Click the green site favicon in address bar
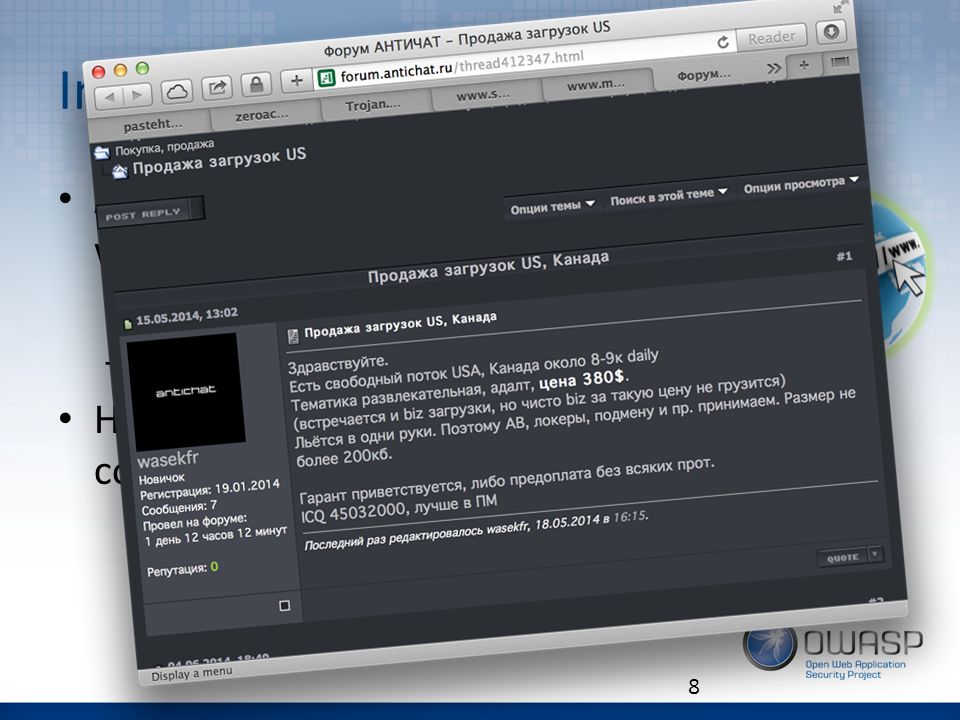The image size is (960, 720). [326, 78]
